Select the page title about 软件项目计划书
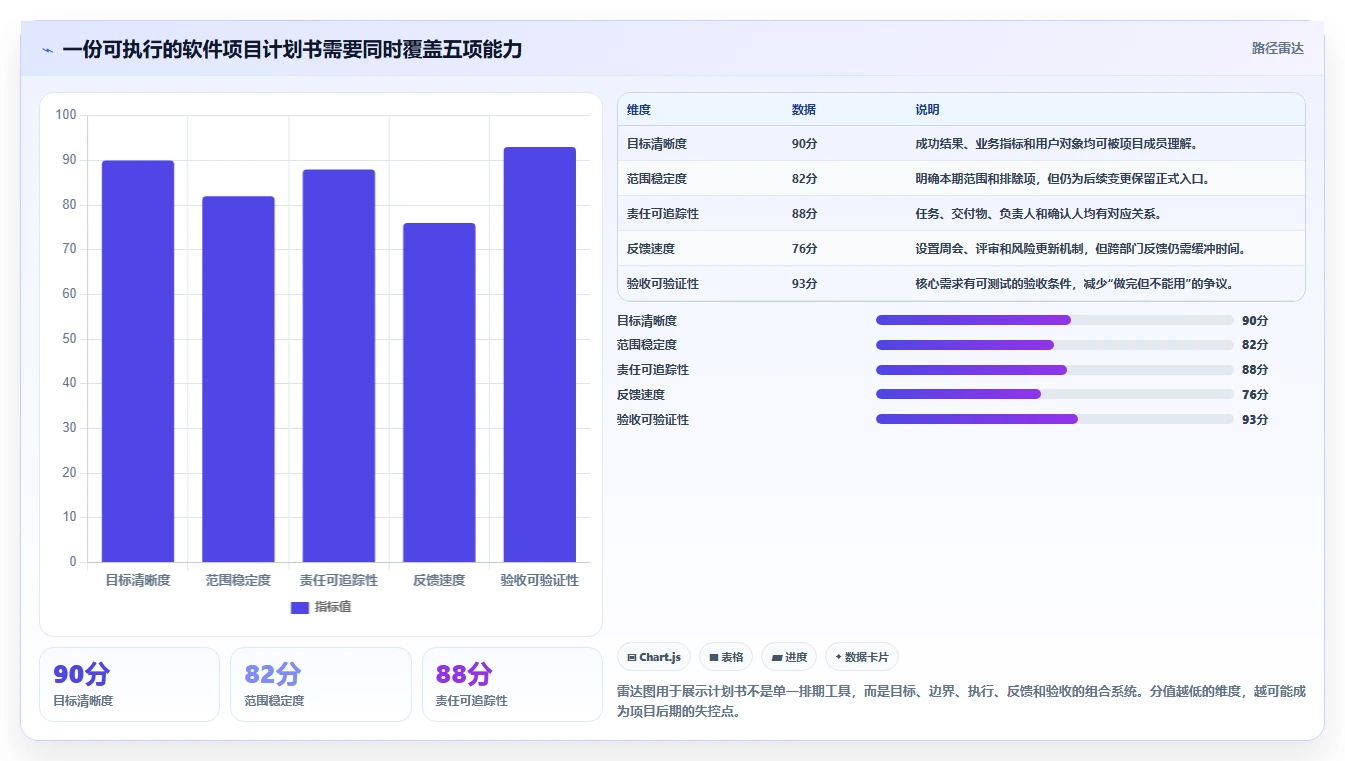 (x=292, y=49)
